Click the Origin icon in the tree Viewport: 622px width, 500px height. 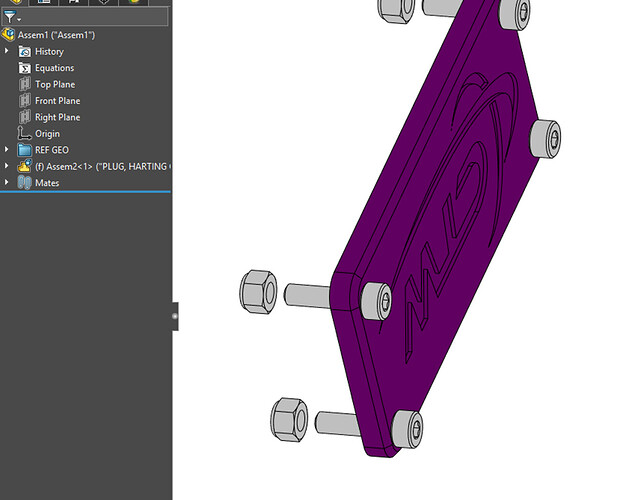25,134
